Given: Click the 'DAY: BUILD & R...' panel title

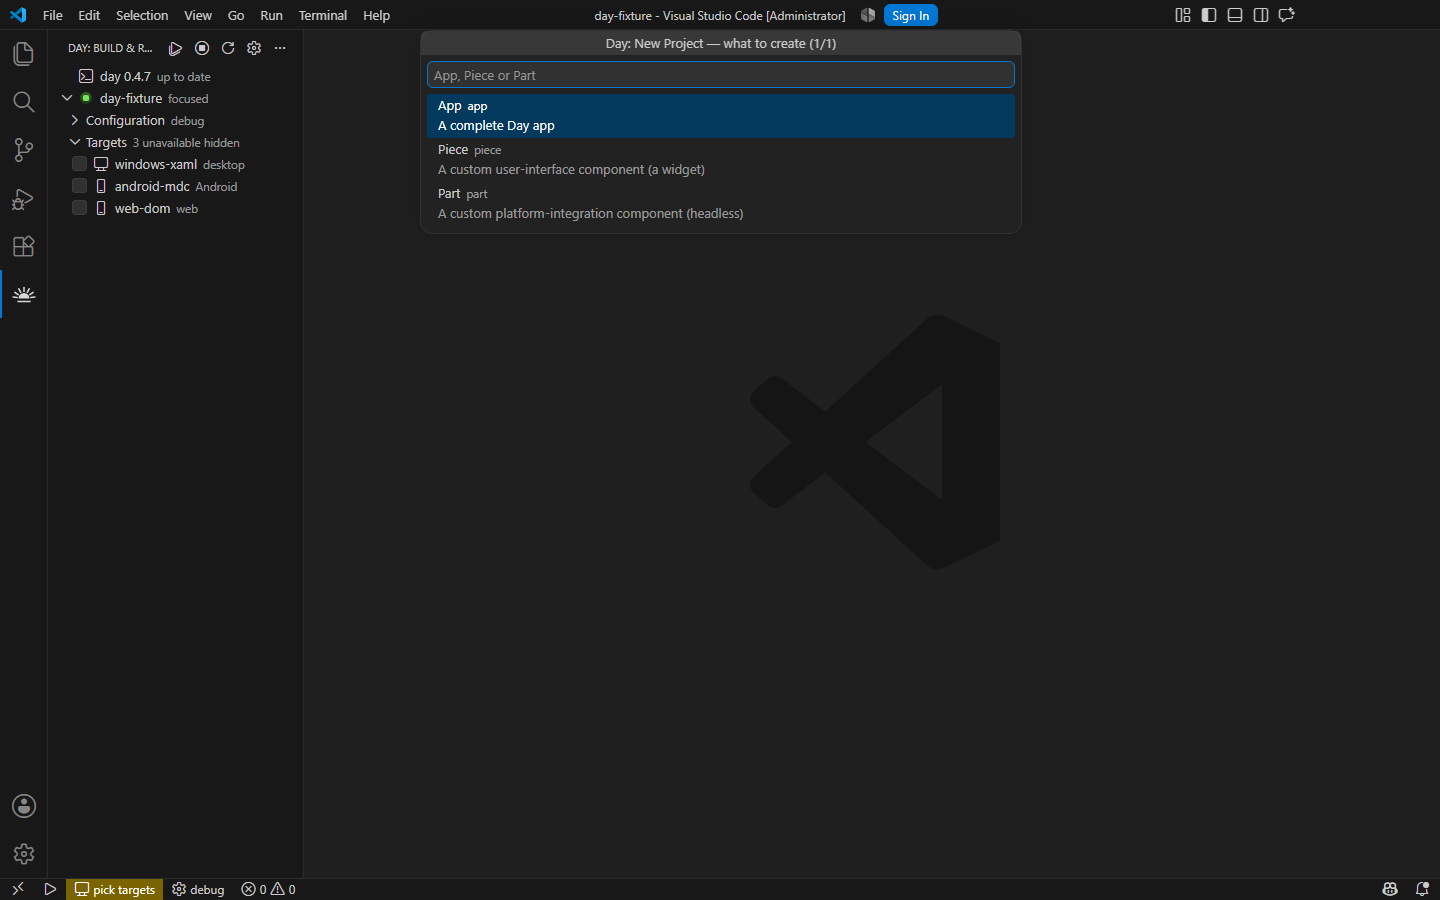Looking at the screenshot, I should (x=110, y=48).
